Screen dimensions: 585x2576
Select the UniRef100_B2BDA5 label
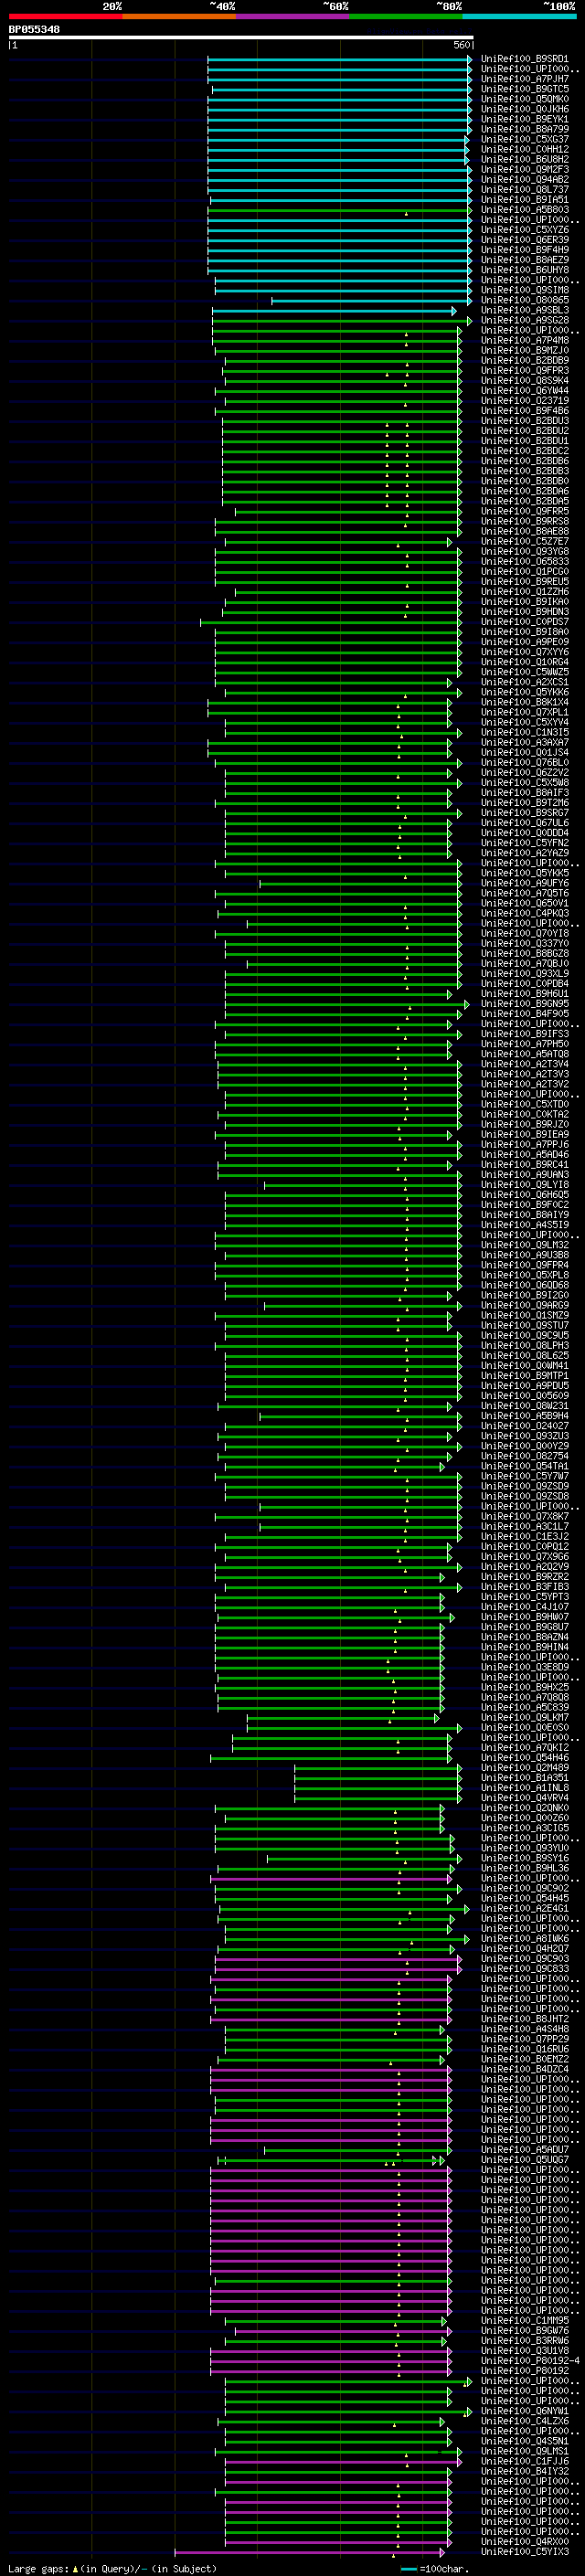(x=525, y=501)
